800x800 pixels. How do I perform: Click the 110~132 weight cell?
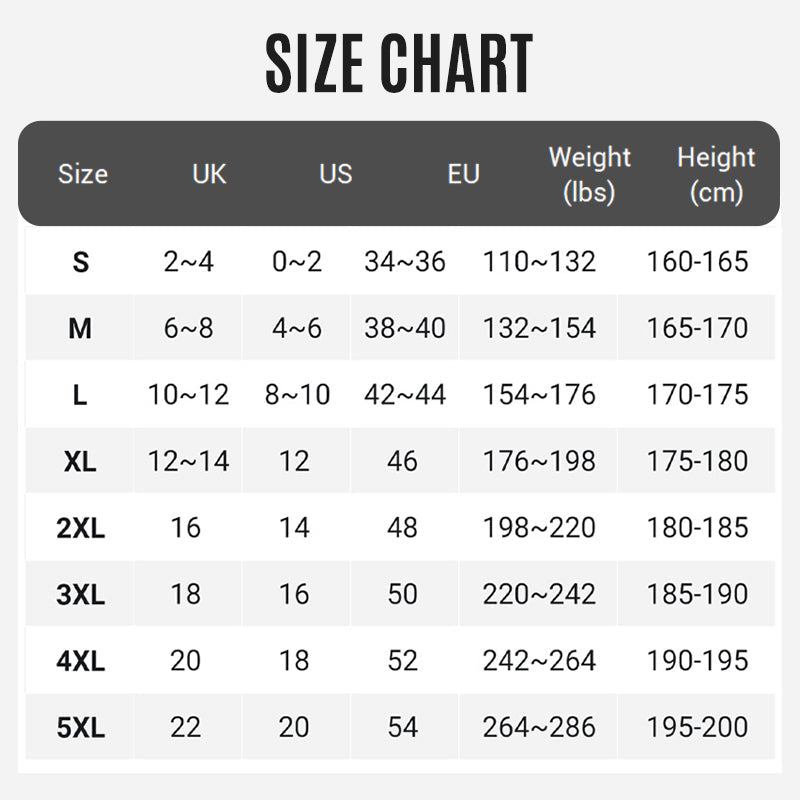(x=539, y=262)
